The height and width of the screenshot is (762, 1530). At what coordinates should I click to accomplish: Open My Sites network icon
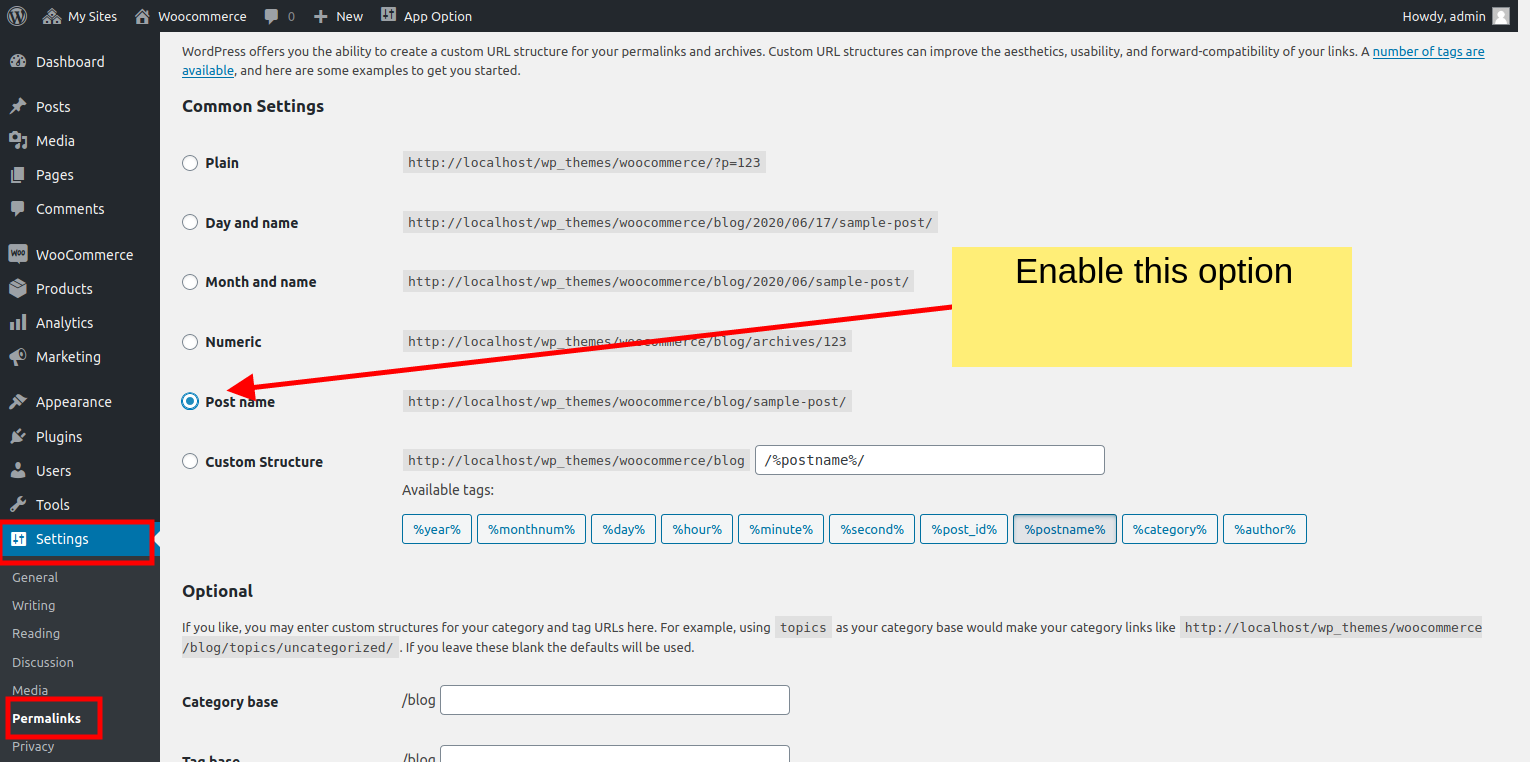[52, 16]
